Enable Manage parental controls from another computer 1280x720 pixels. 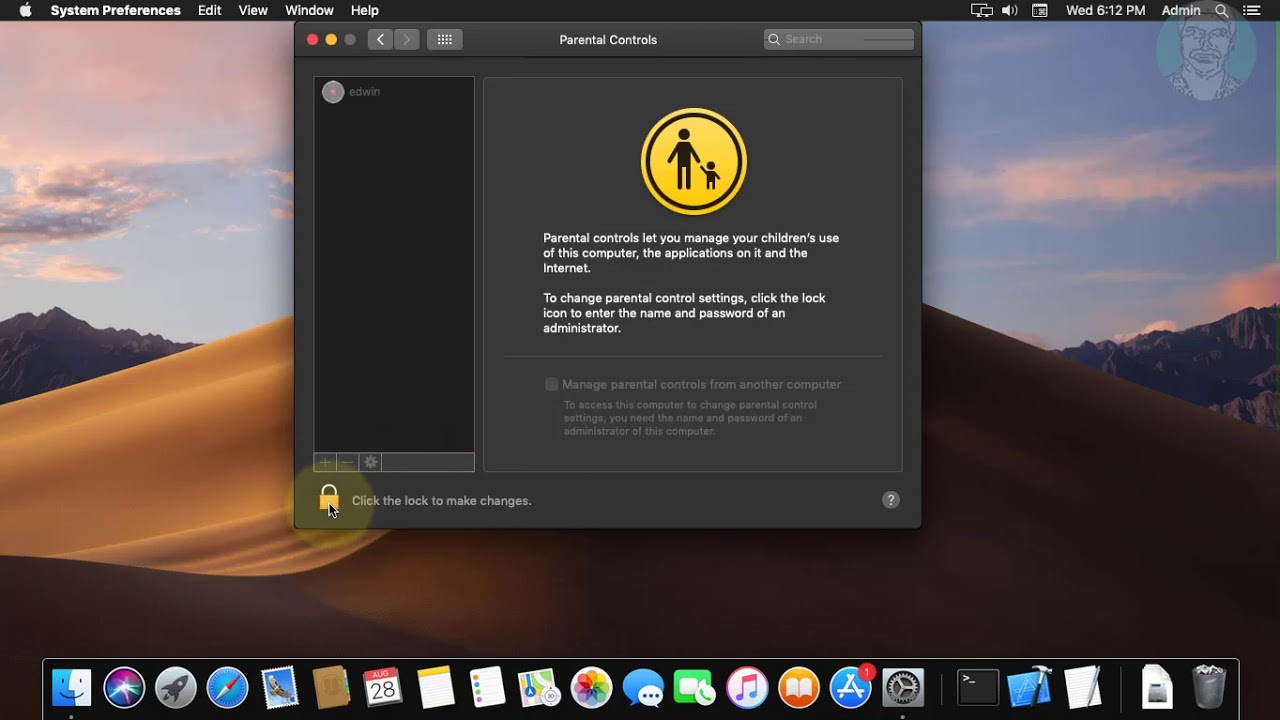pos(551,384)
